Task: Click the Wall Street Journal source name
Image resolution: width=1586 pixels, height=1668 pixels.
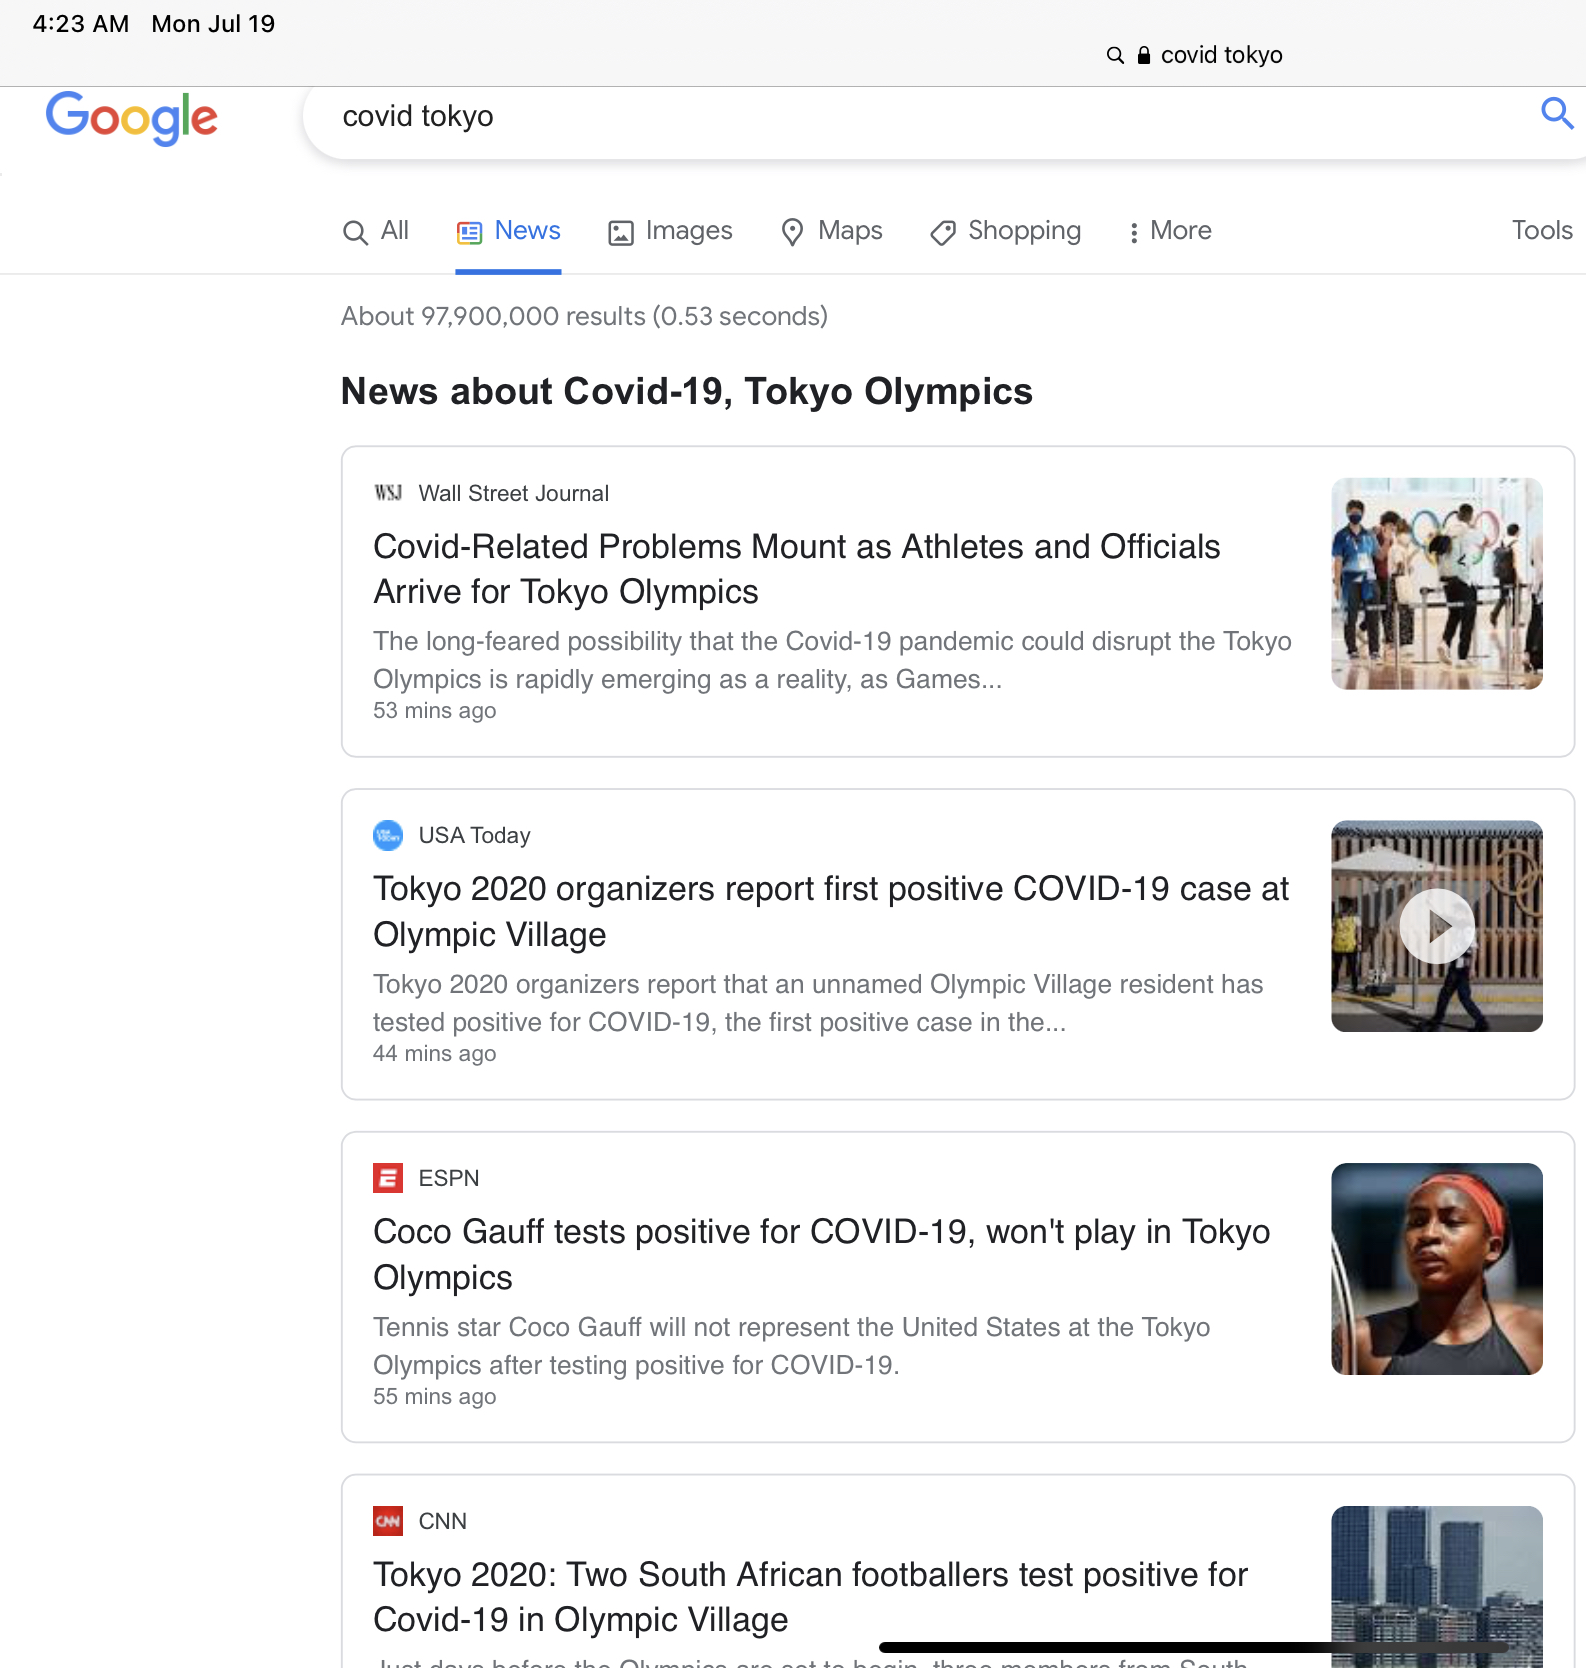Action: (513, 493)
